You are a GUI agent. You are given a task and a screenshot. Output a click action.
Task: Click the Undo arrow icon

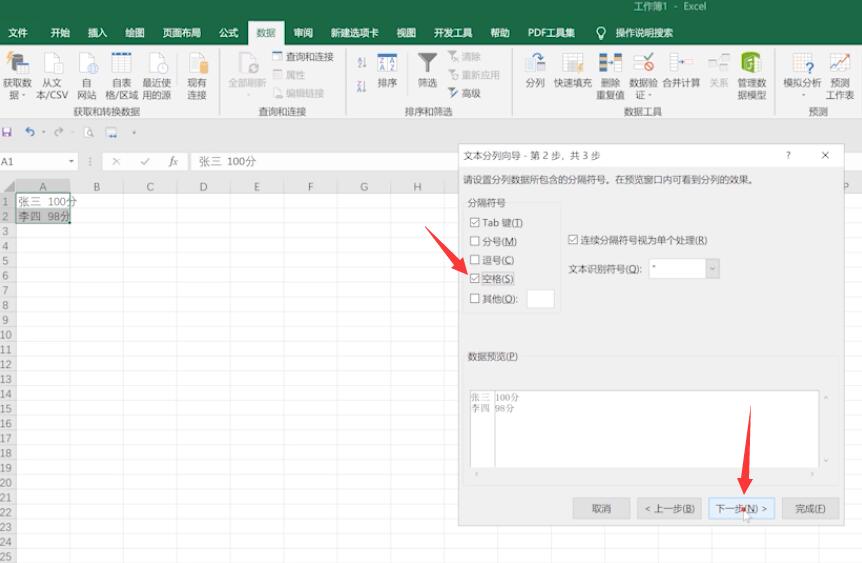[30, 132]
